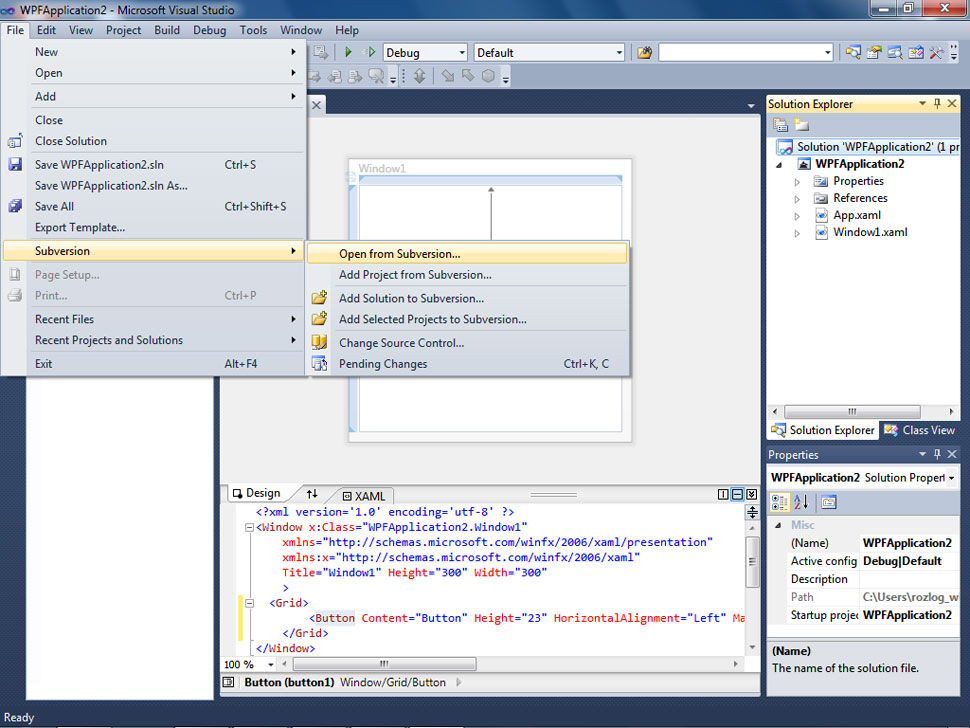Collapse the WPFApplication2 project node

(779, 165)
